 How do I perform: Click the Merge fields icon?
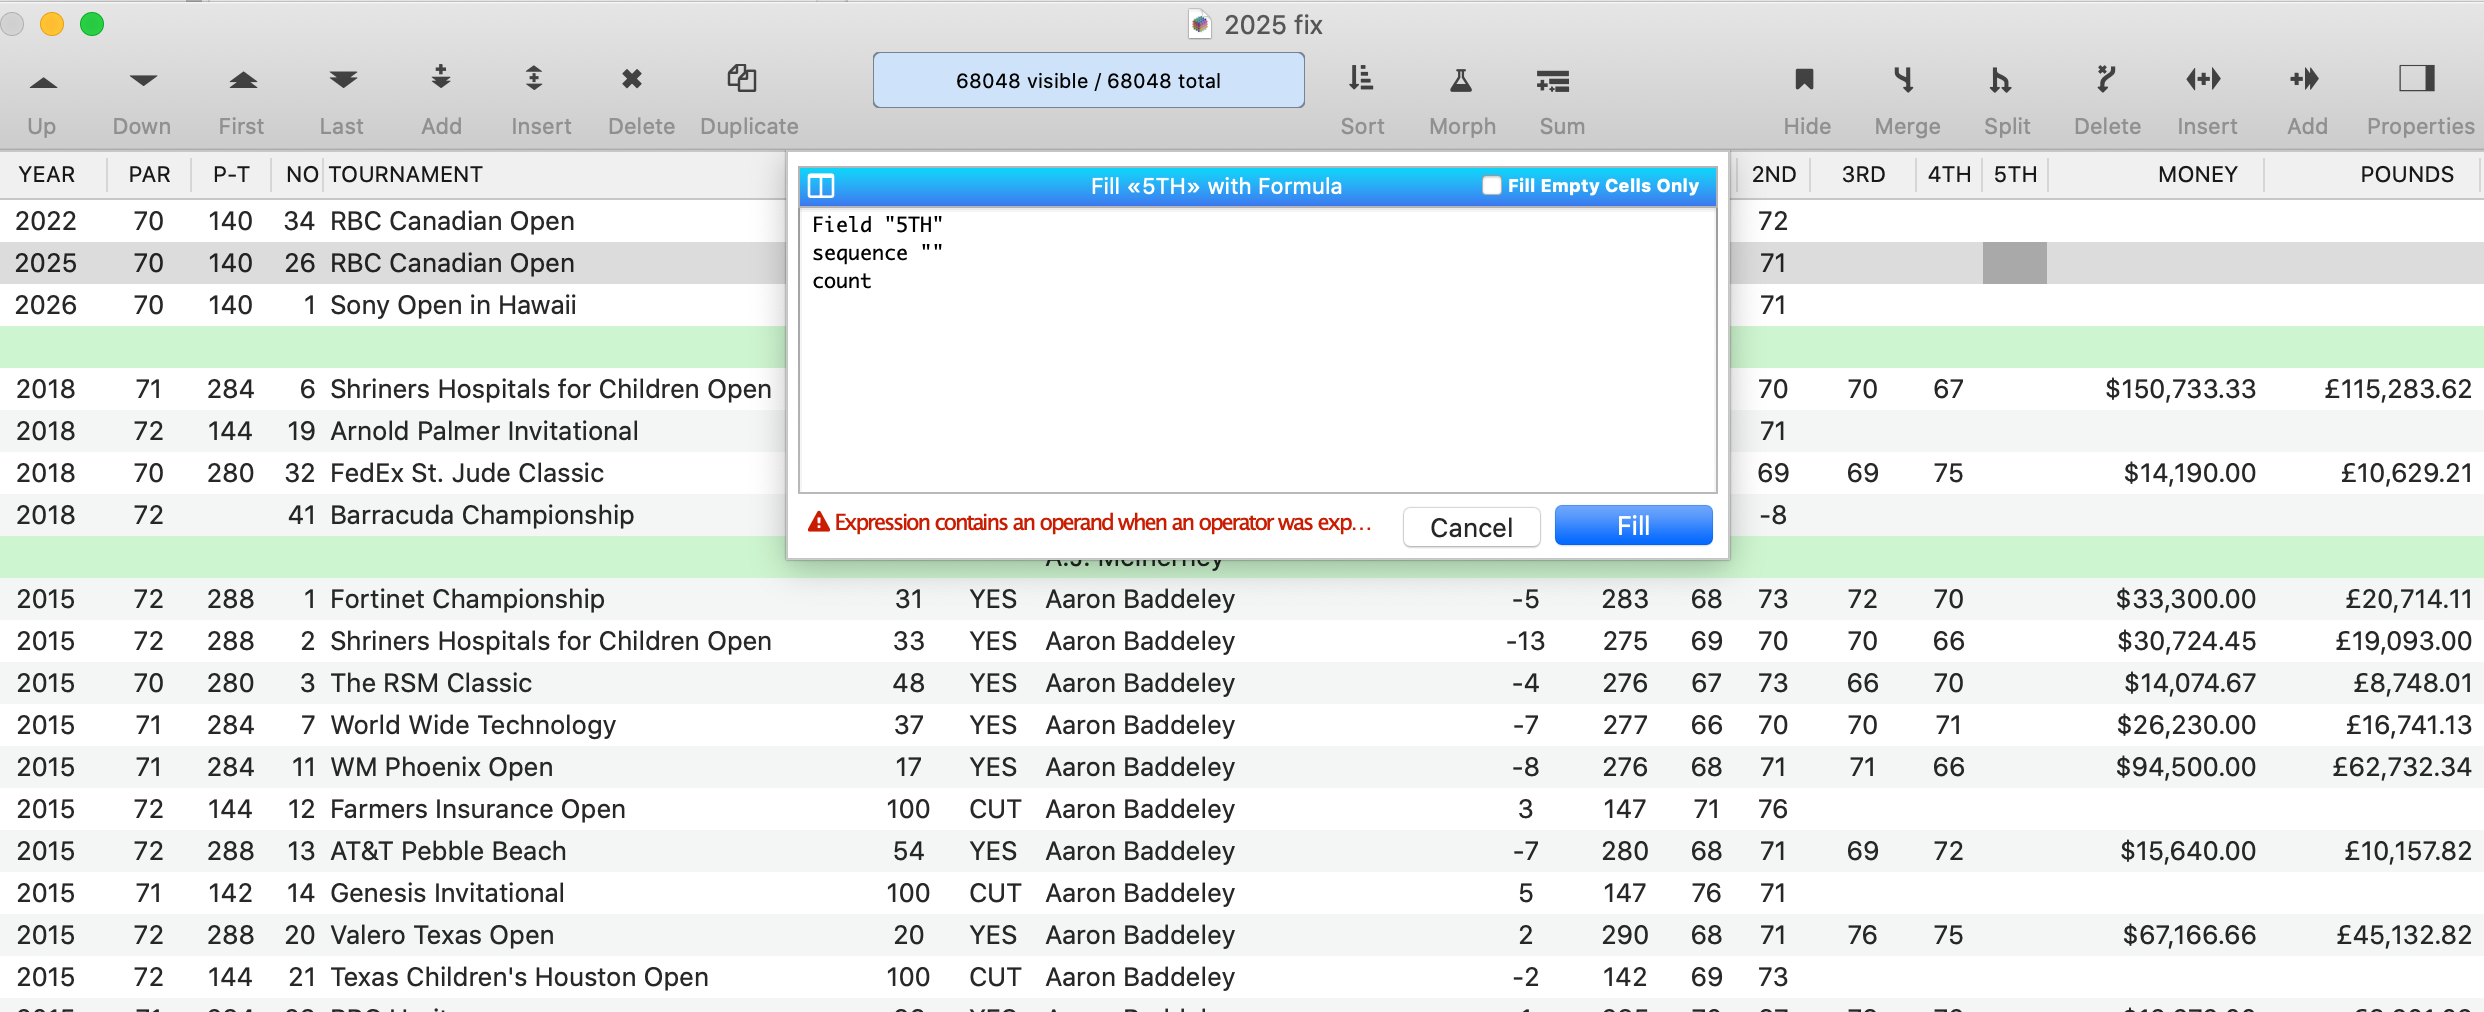tap(1905, 79)
